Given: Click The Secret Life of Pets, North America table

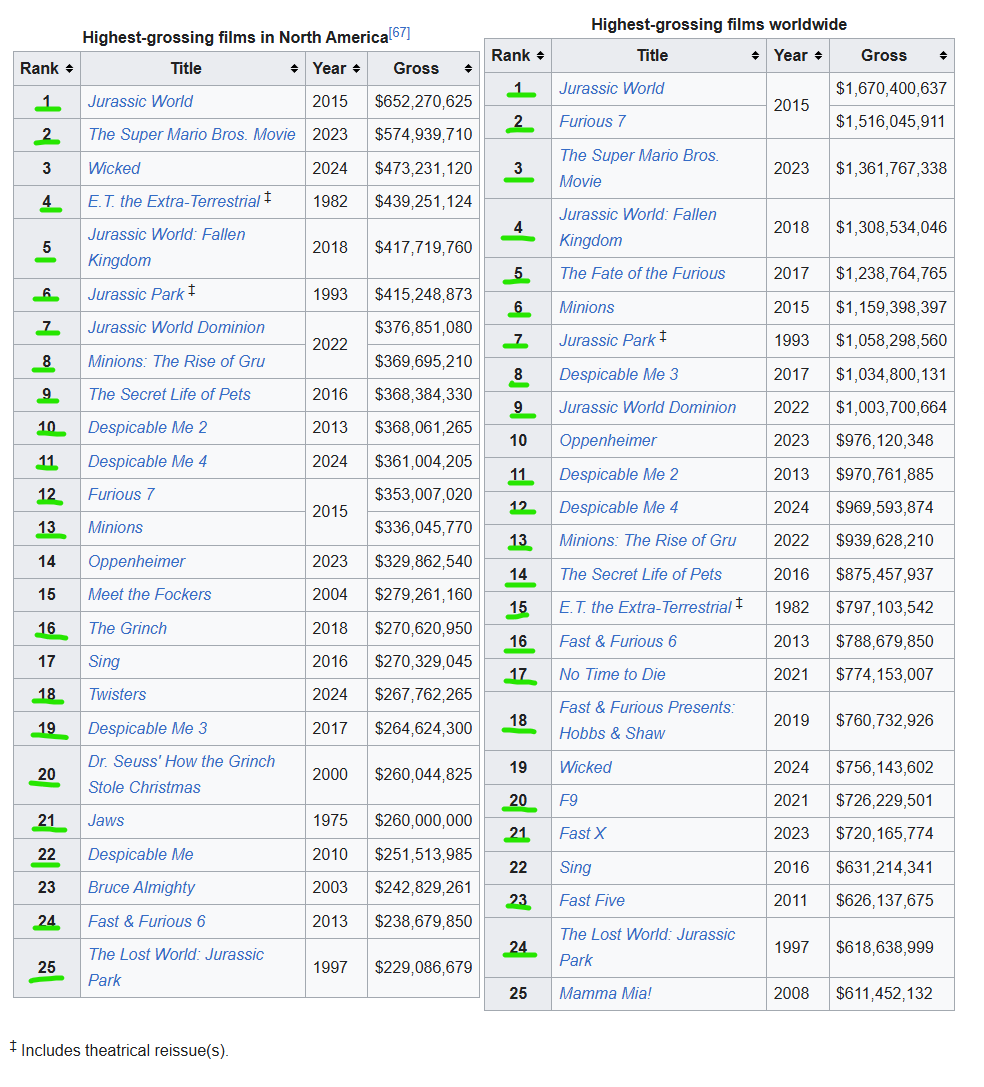Looking at the screenshot, I should [169, 394].
